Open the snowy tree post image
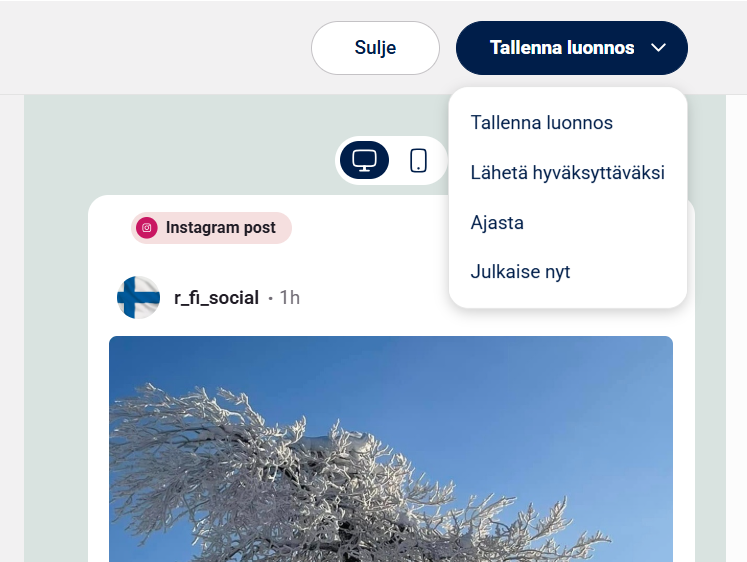The image size is (747, 562). pyautogui.click(x=391, y=449)
